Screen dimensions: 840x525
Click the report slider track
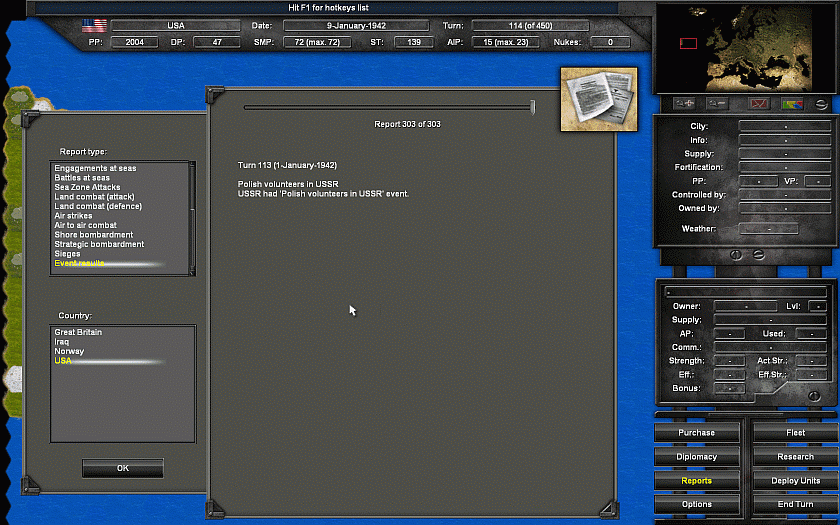click(x=387, y=107)
